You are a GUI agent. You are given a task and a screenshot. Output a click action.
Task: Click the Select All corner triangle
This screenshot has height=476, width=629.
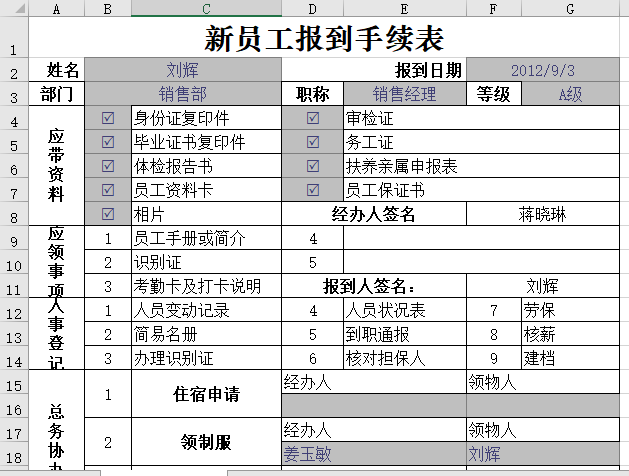coord(13,9)
